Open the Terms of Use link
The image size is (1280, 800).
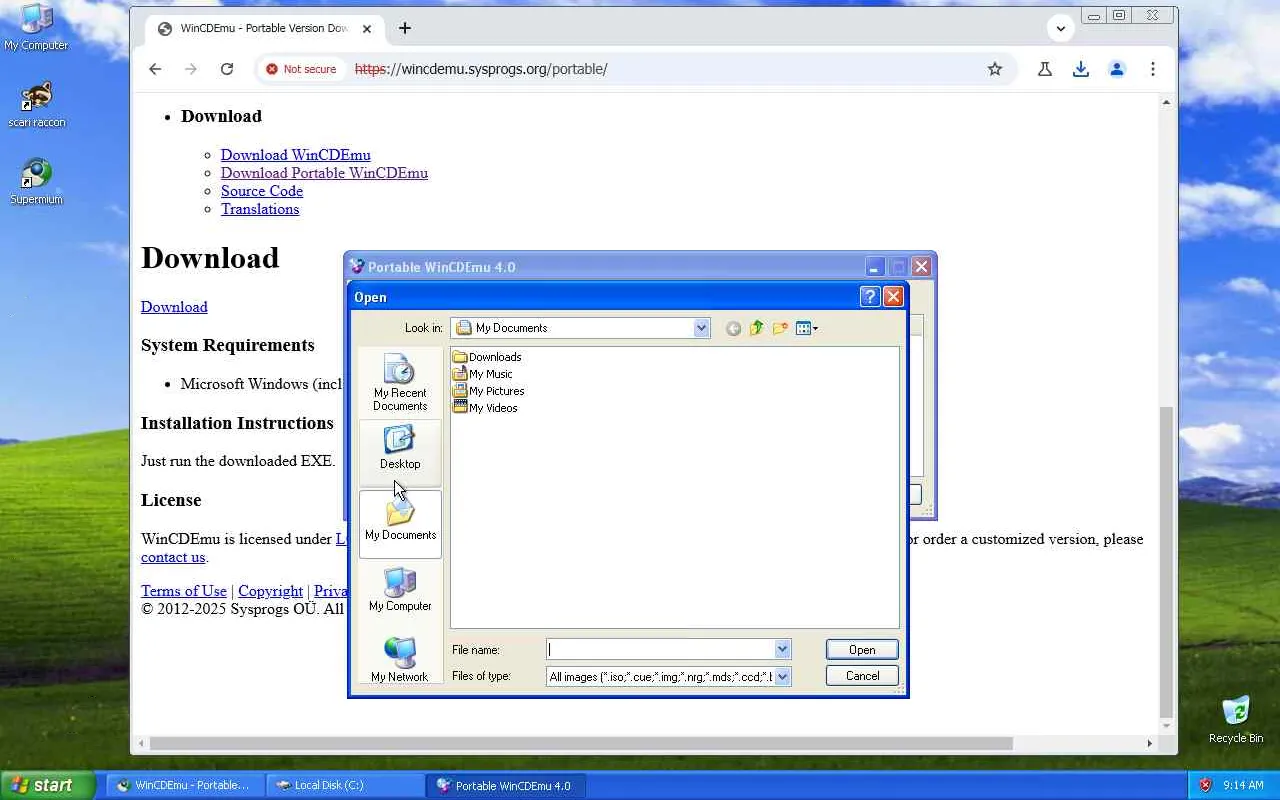[184, 591]
